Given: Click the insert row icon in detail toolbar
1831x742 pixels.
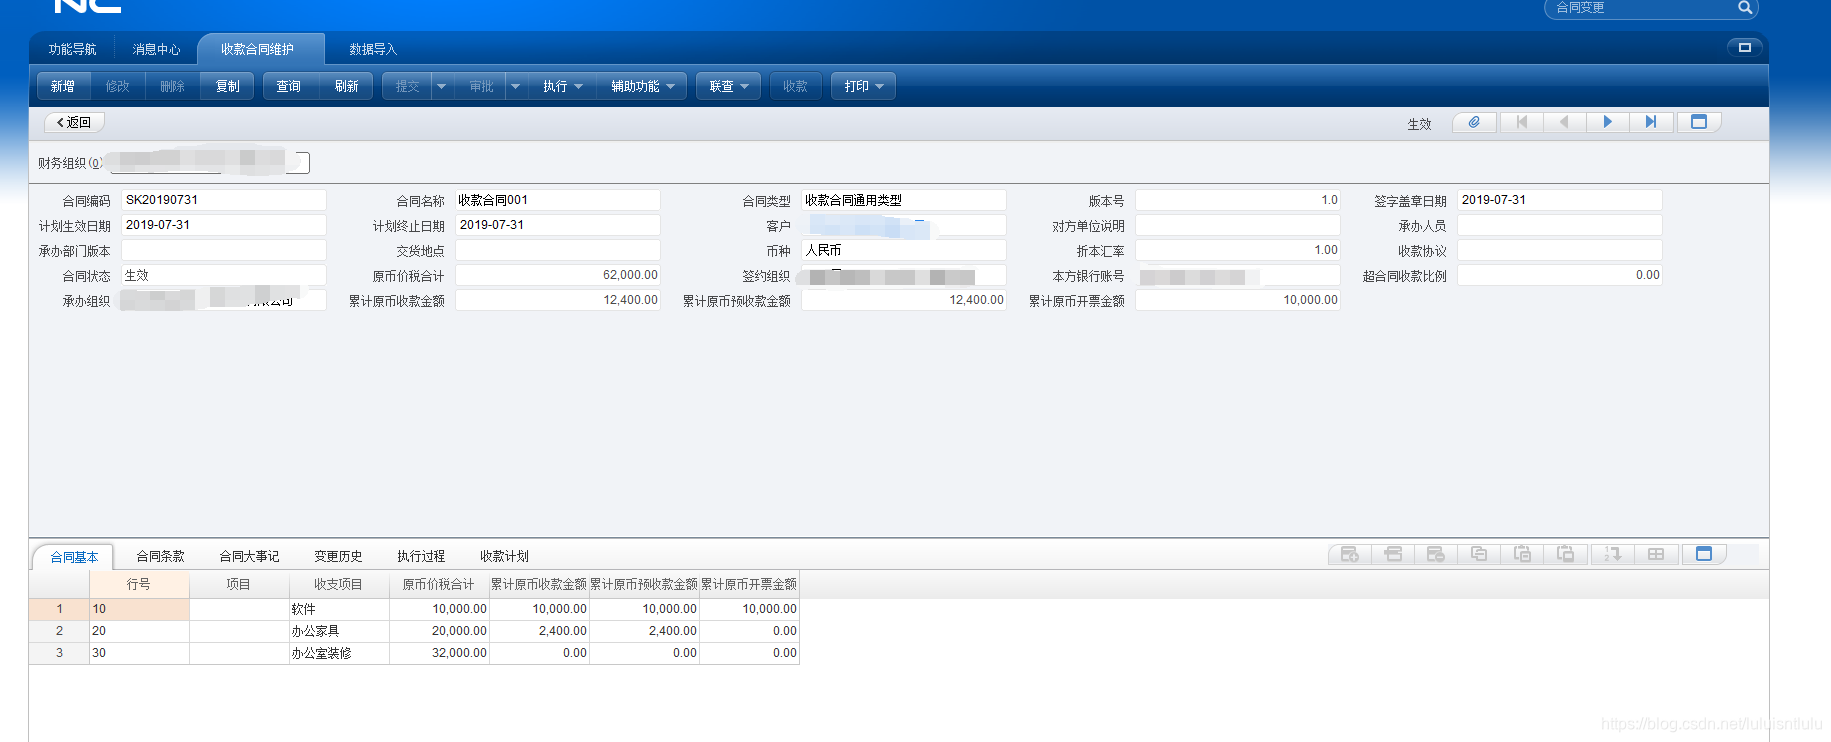Looking at the screenshot, I should coord(1393,554).
